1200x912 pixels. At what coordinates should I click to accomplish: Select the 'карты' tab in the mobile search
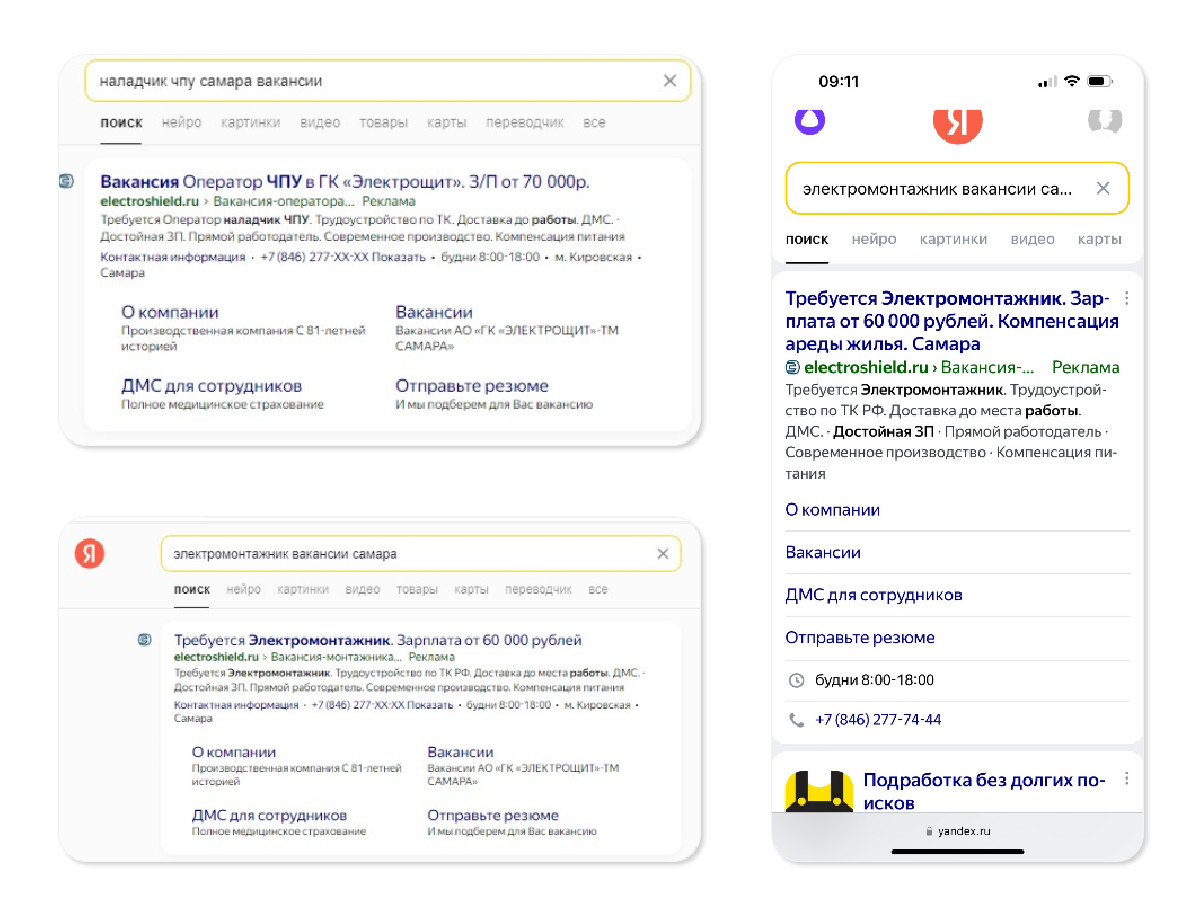pos(1100,239)
